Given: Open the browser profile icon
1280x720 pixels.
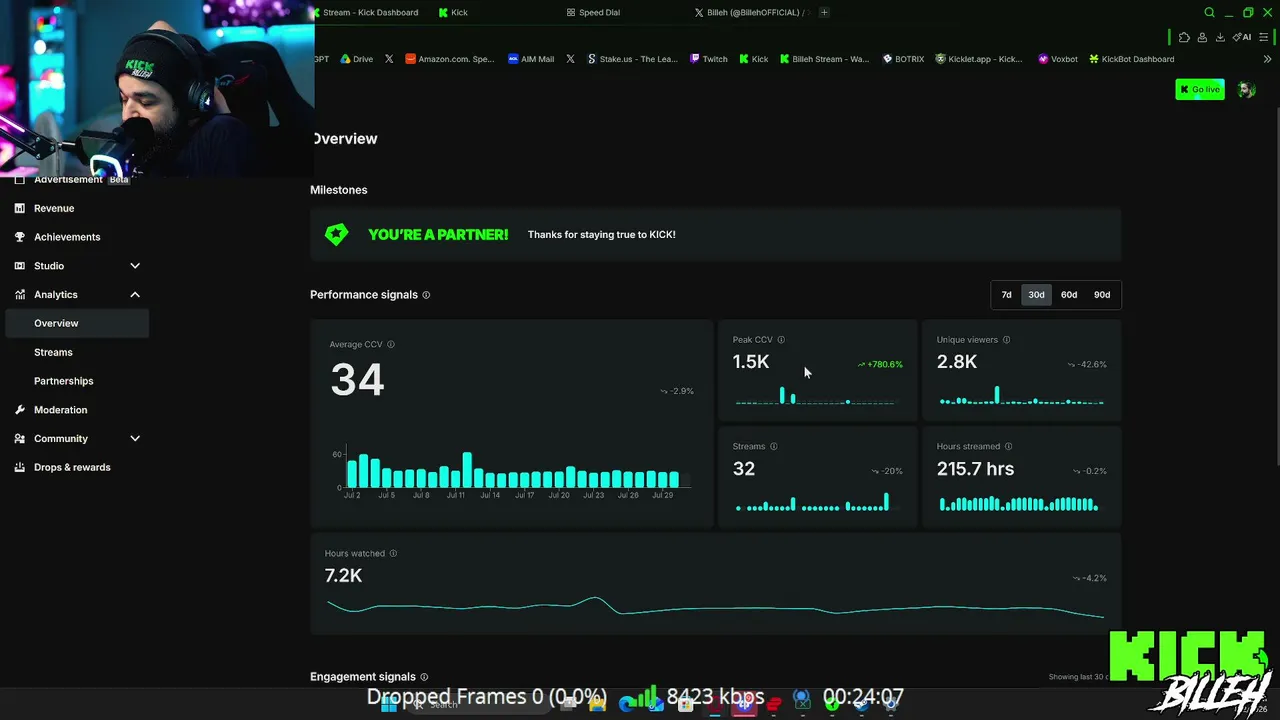Looking at the screenshot, I should click(x=1202, y=37).
